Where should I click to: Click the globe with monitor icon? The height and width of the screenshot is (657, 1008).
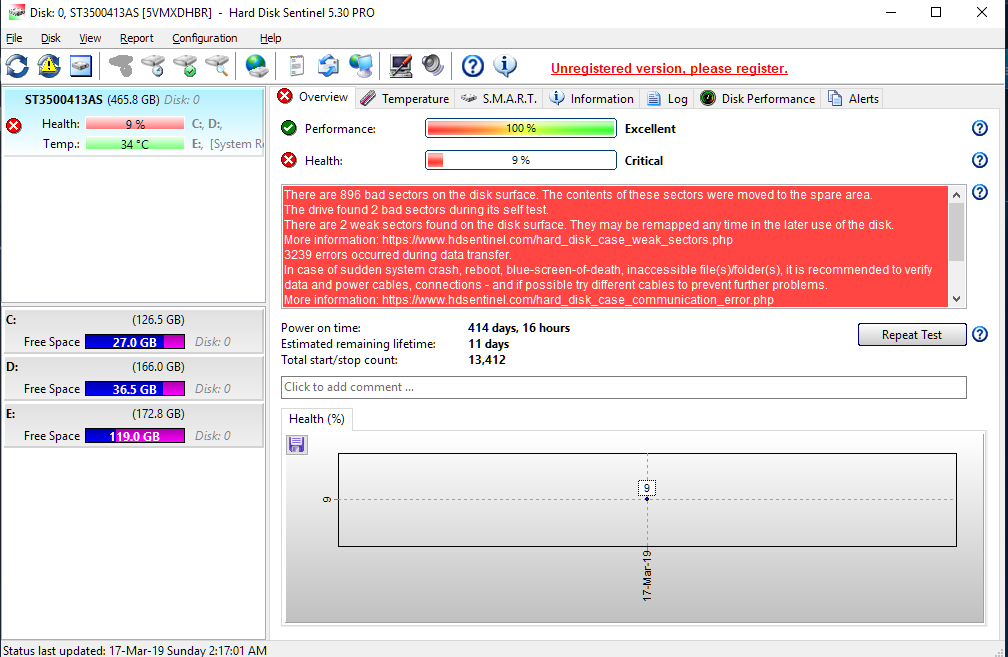pyautogui.click(x=361, y=66)
